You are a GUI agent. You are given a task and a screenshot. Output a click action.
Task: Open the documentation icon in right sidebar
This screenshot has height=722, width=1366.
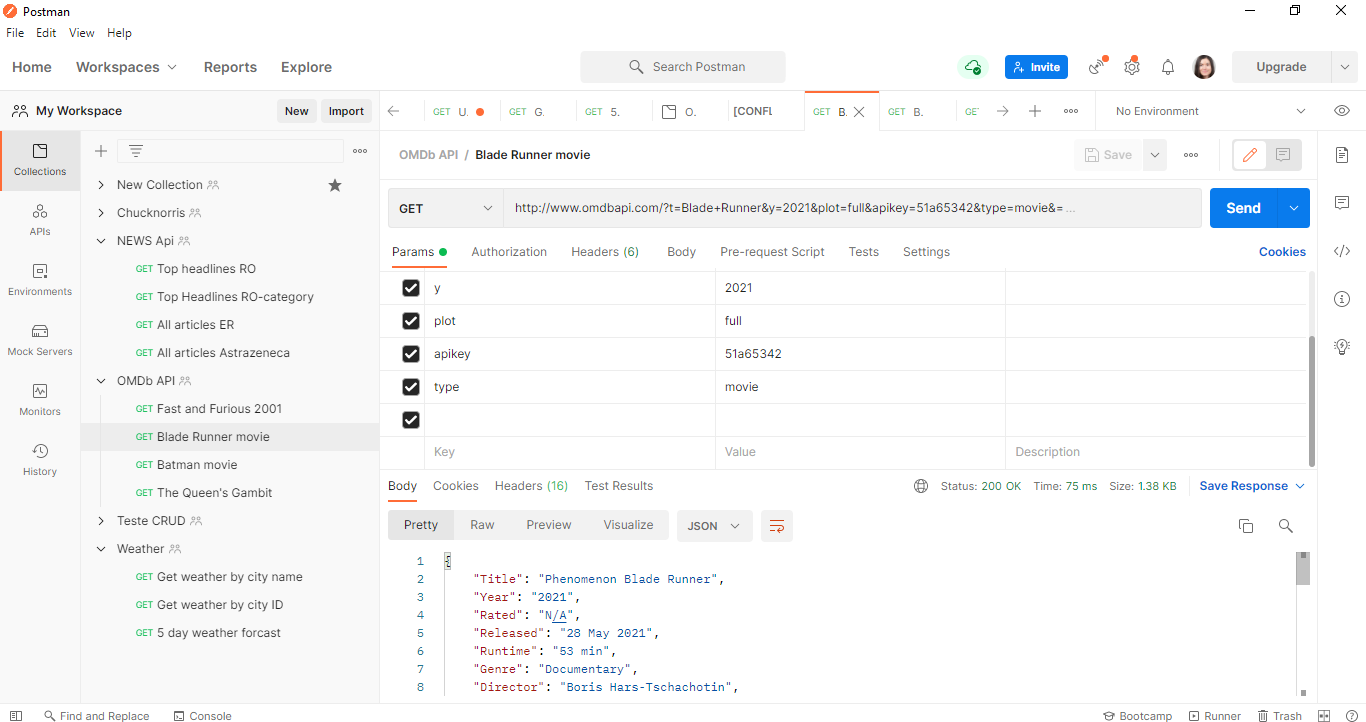coord(1342,155)
